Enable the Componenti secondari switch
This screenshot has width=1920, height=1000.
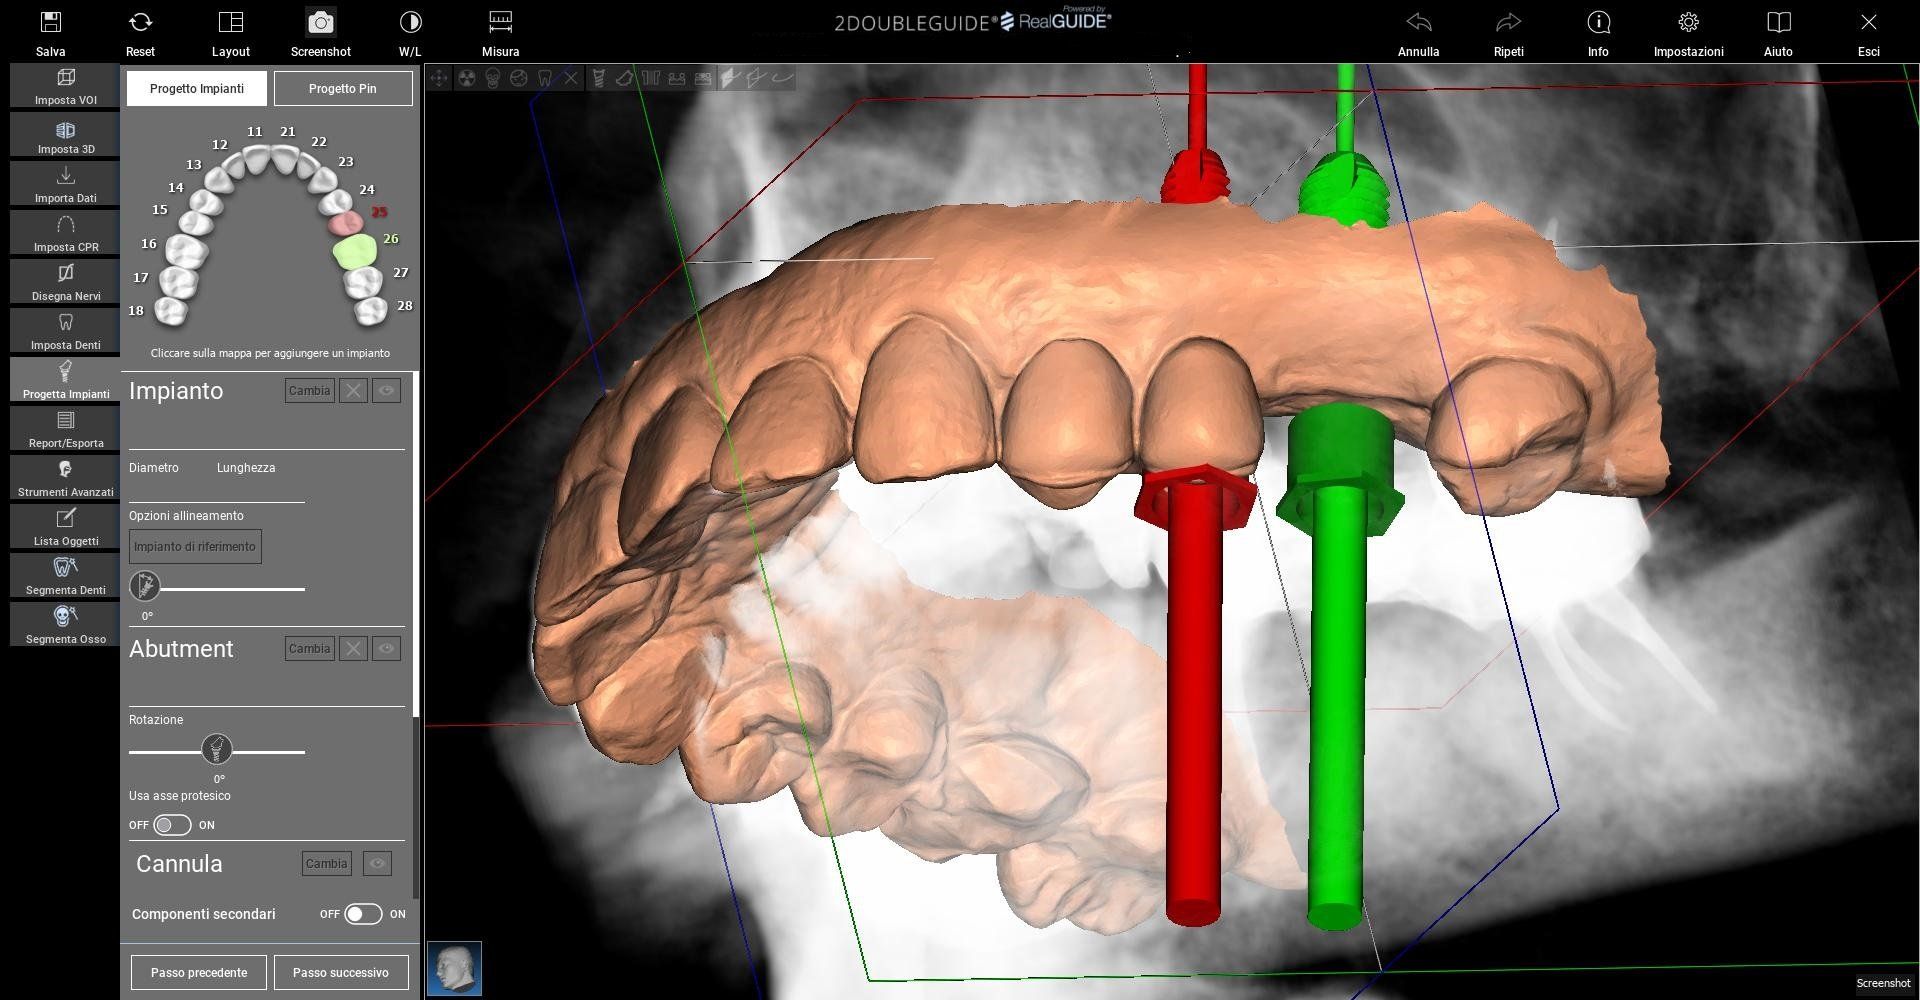pos(362,914)
